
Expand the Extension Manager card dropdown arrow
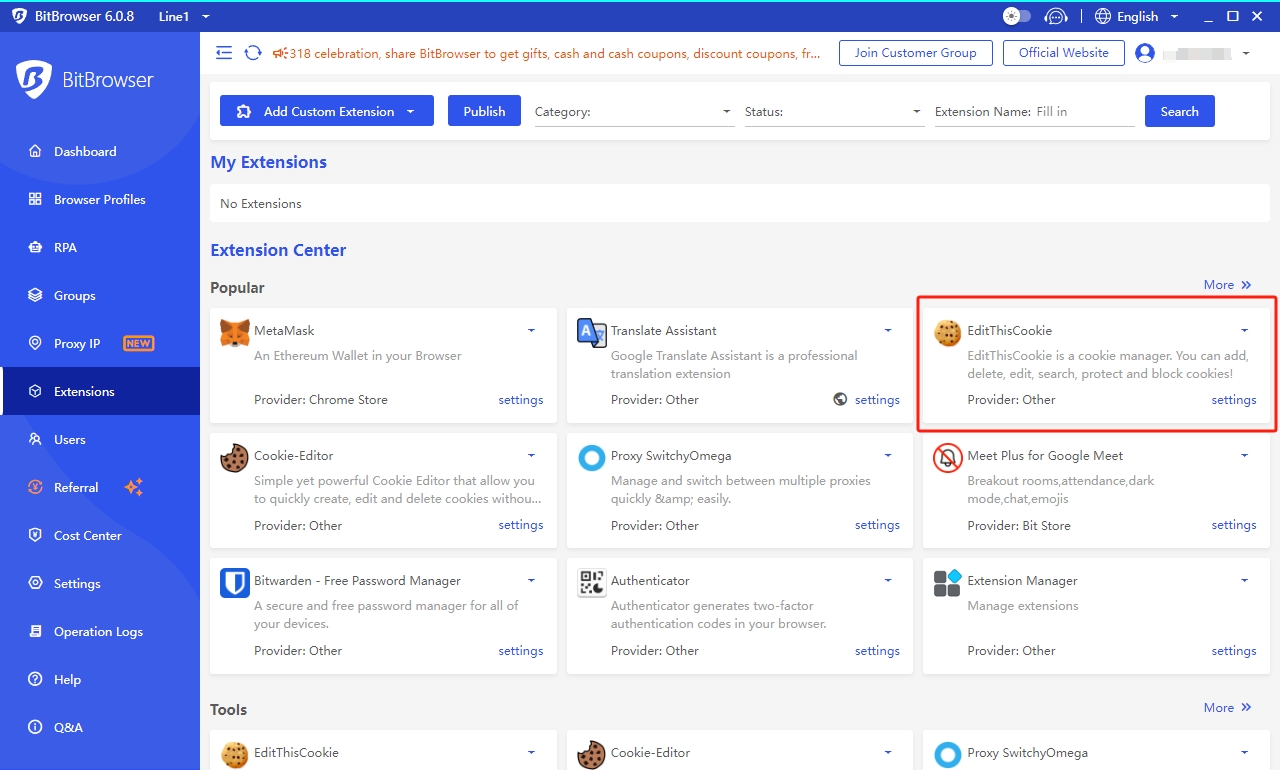1244,580
